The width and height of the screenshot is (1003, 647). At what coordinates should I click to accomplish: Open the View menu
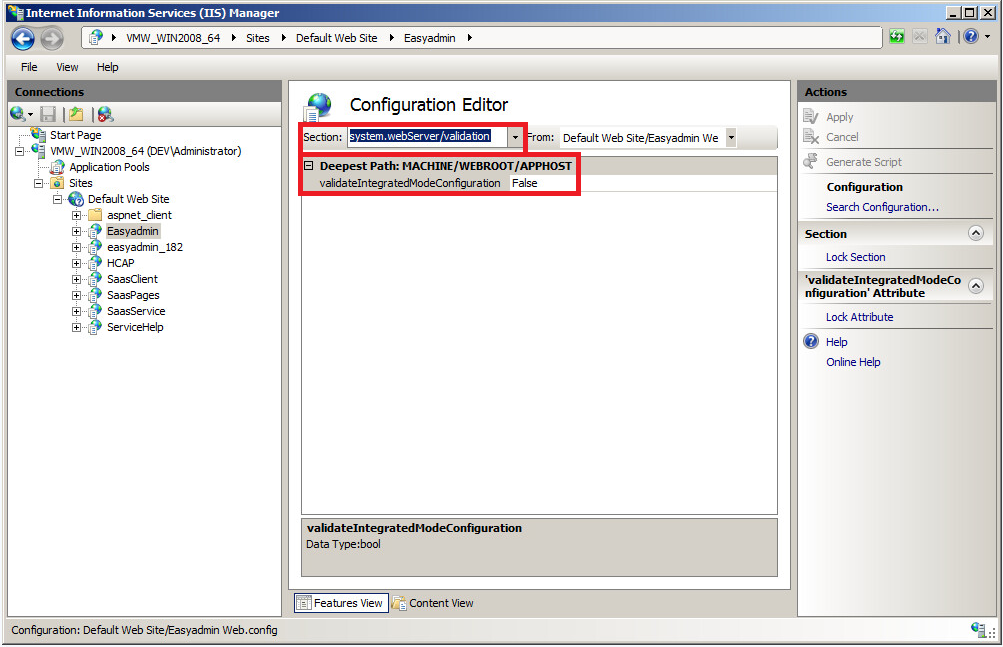coord(67,67)
